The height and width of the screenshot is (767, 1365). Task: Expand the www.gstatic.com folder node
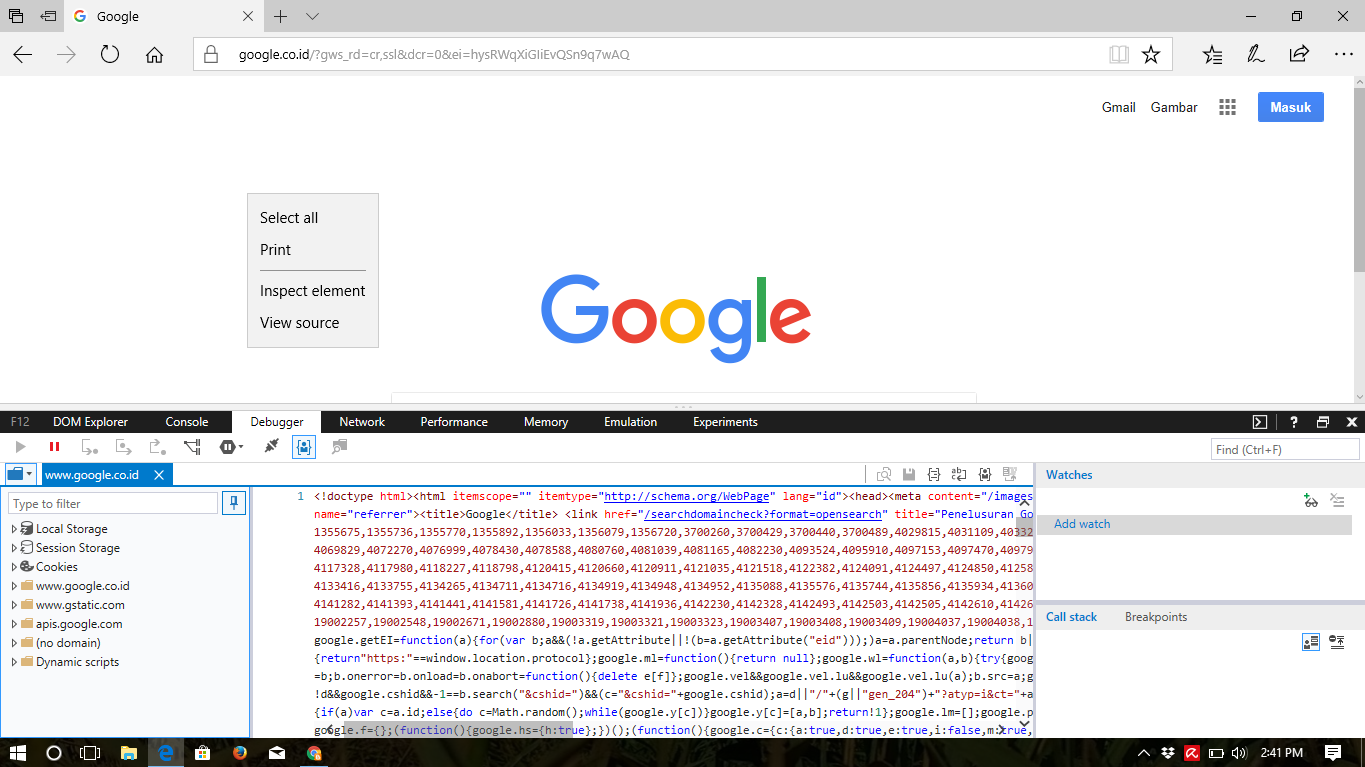point(14,605)
